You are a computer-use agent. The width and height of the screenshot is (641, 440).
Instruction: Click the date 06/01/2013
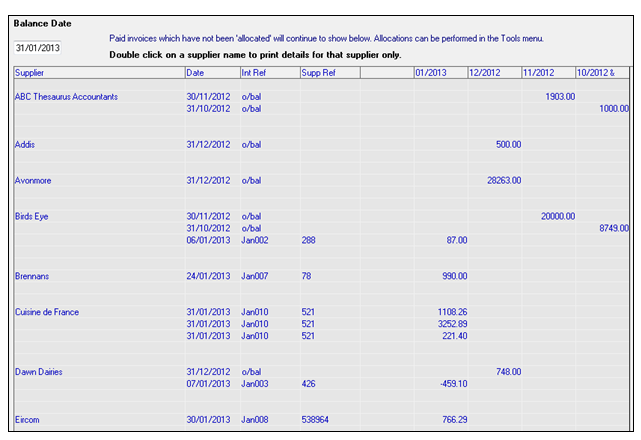point(208,240)
